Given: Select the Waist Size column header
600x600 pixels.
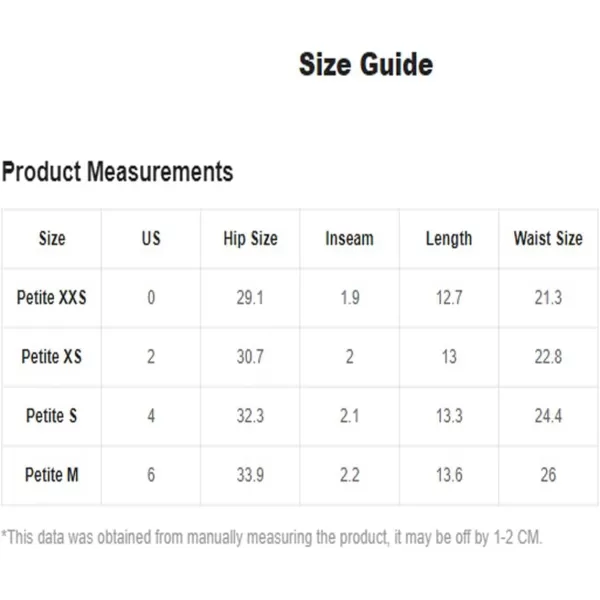Looking at the screenshot, I should click(x=548, y=238).
